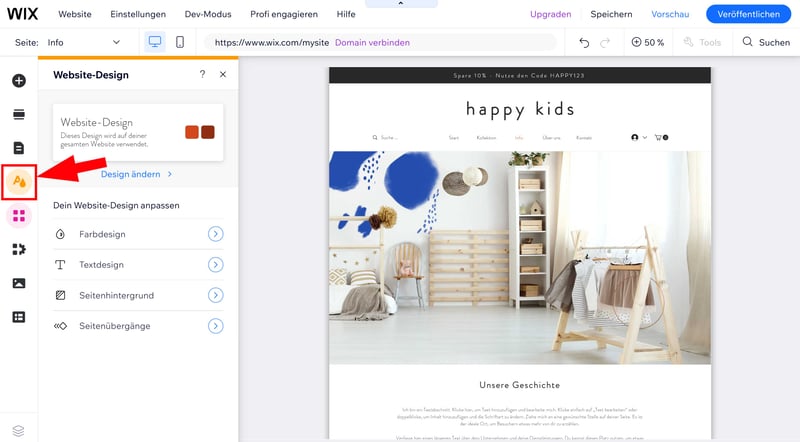Expand the Seitenübergänge option
Screen dimensions: 800x442
pos(215,326)
